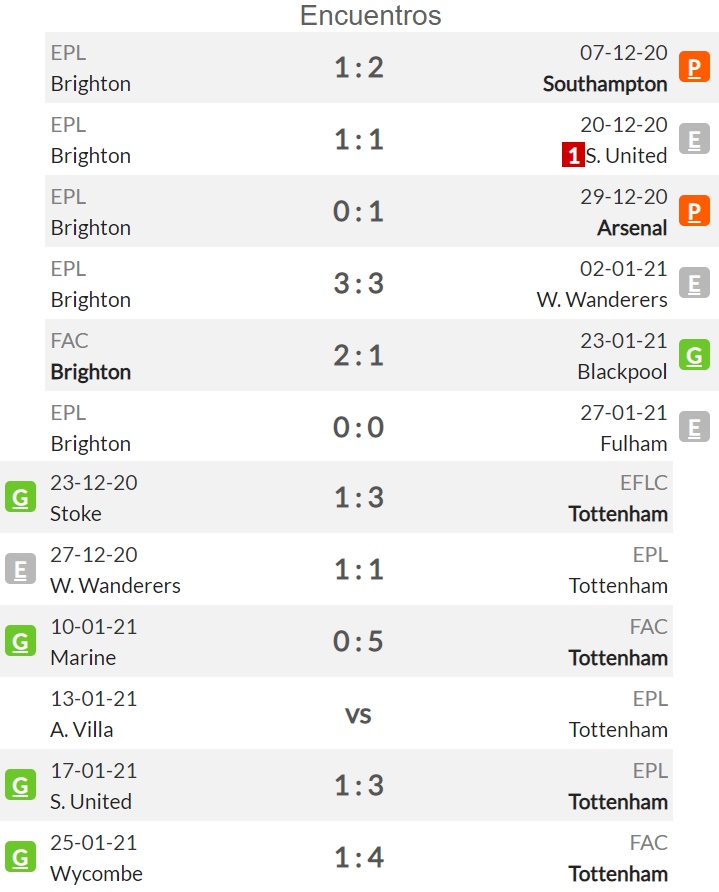This screenshot has height=892, width=719.
Task: Click the gray E badge next to Fulham
Action: [x=694, y=427]
